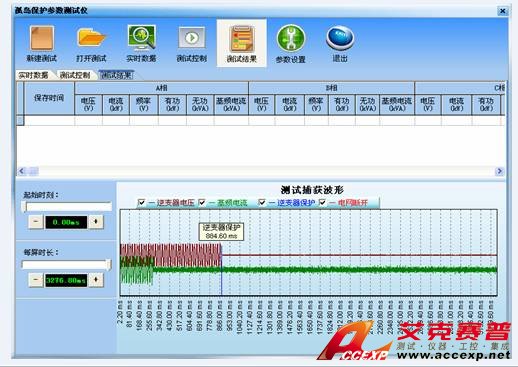The image size is (518, 367).
Task: Click the 退出 exit icon
Action: 340,37
